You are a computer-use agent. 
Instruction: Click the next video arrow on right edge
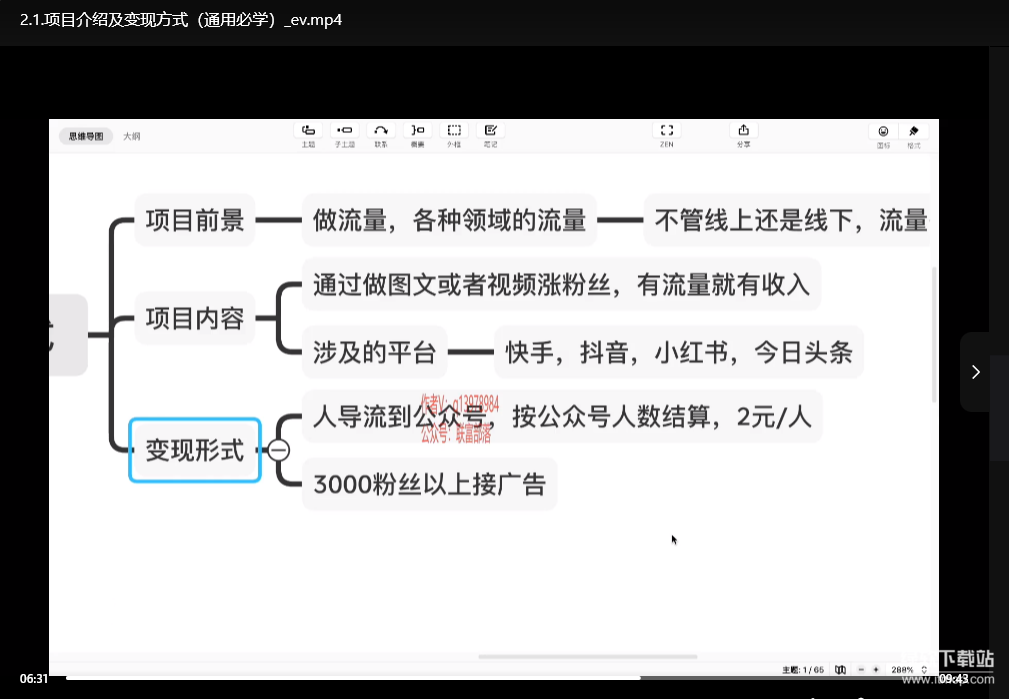976,372
